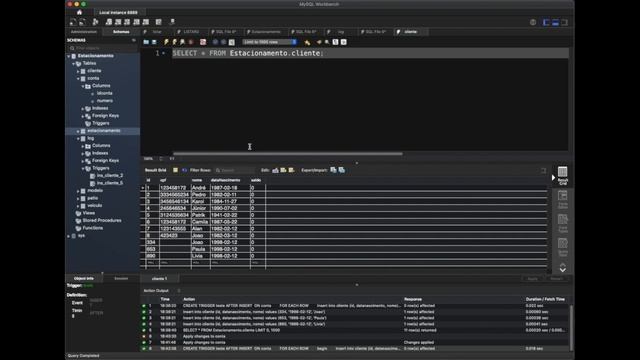Click the create new table icon
The image size is (640, 360).
click(118, 22)
